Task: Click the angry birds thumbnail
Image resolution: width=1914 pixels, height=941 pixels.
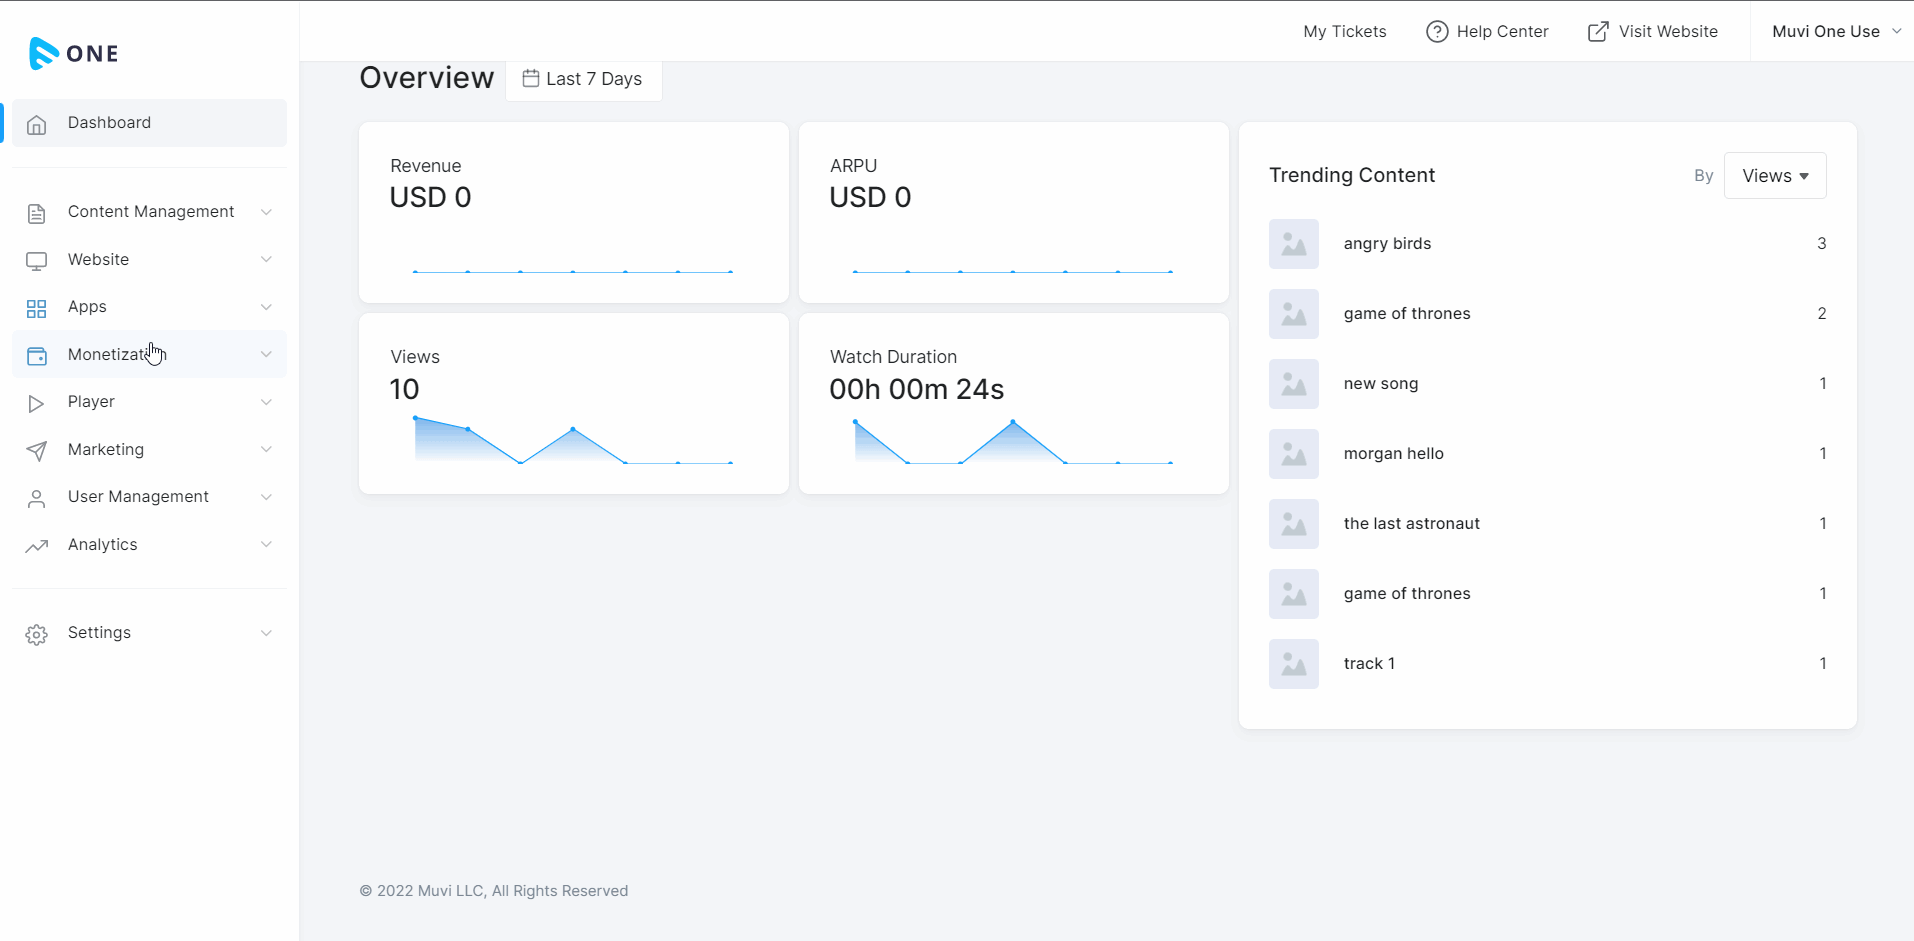Action: 1294,244
